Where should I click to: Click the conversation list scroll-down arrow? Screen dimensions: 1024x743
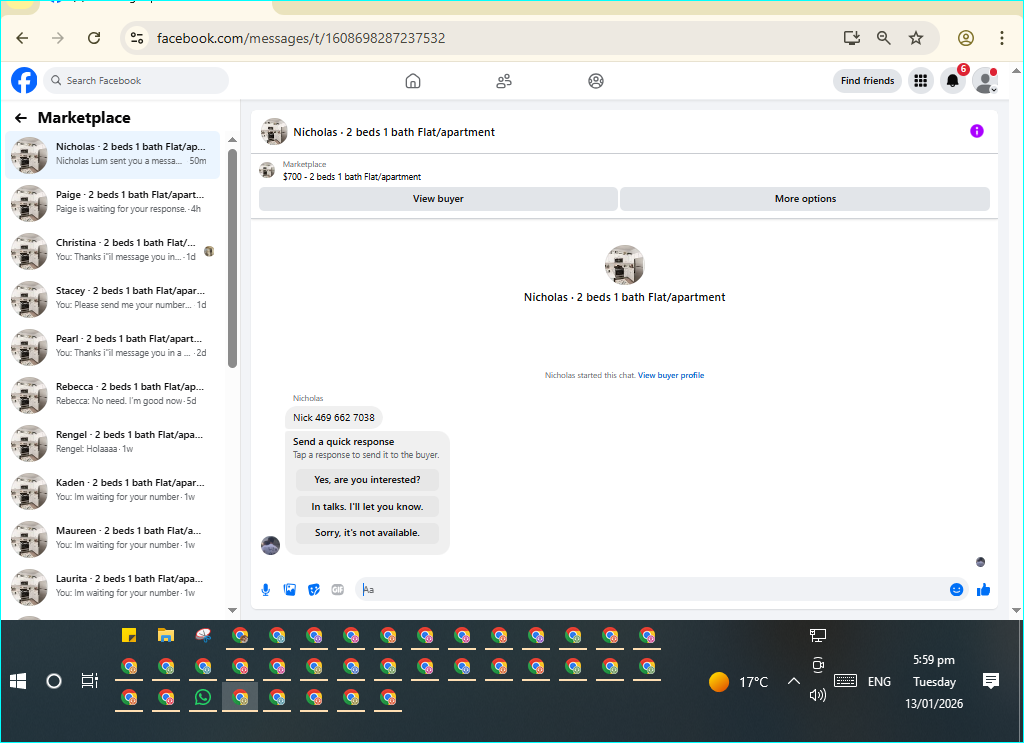(232, 610)
